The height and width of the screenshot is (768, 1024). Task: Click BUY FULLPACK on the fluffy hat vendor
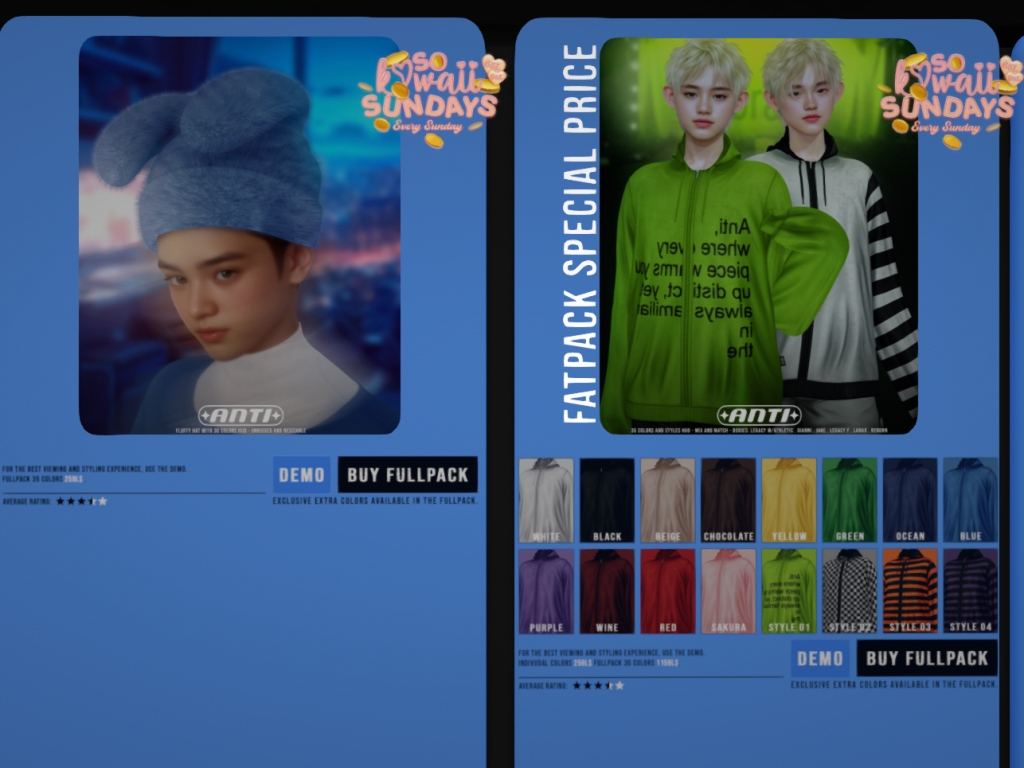tap(408, 475)
